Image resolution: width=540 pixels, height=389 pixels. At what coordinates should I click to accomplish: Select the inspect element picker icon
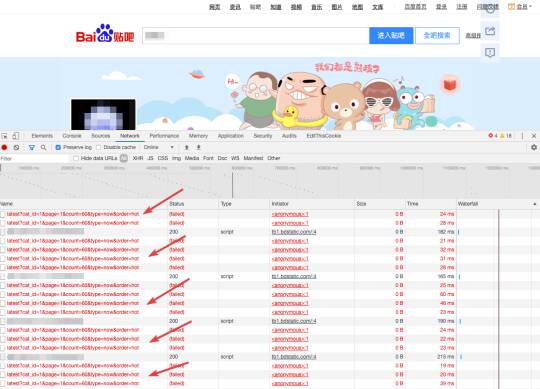pyautogui.click(x=4, y=136)
